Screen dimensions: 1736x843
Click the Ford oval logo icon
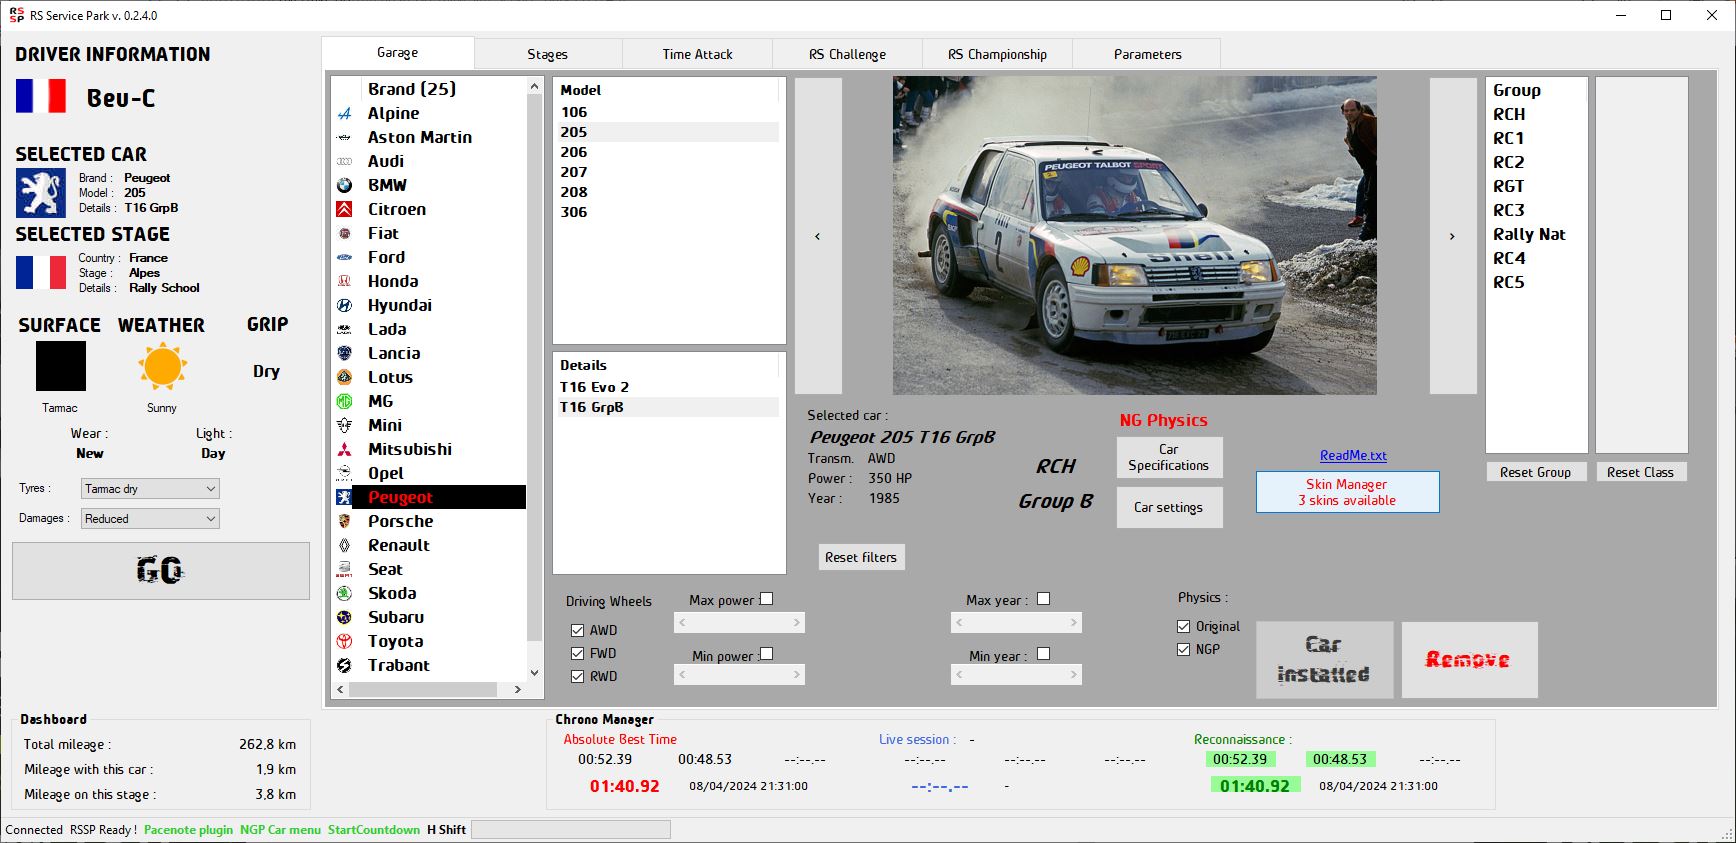click(x=344, y=257)
